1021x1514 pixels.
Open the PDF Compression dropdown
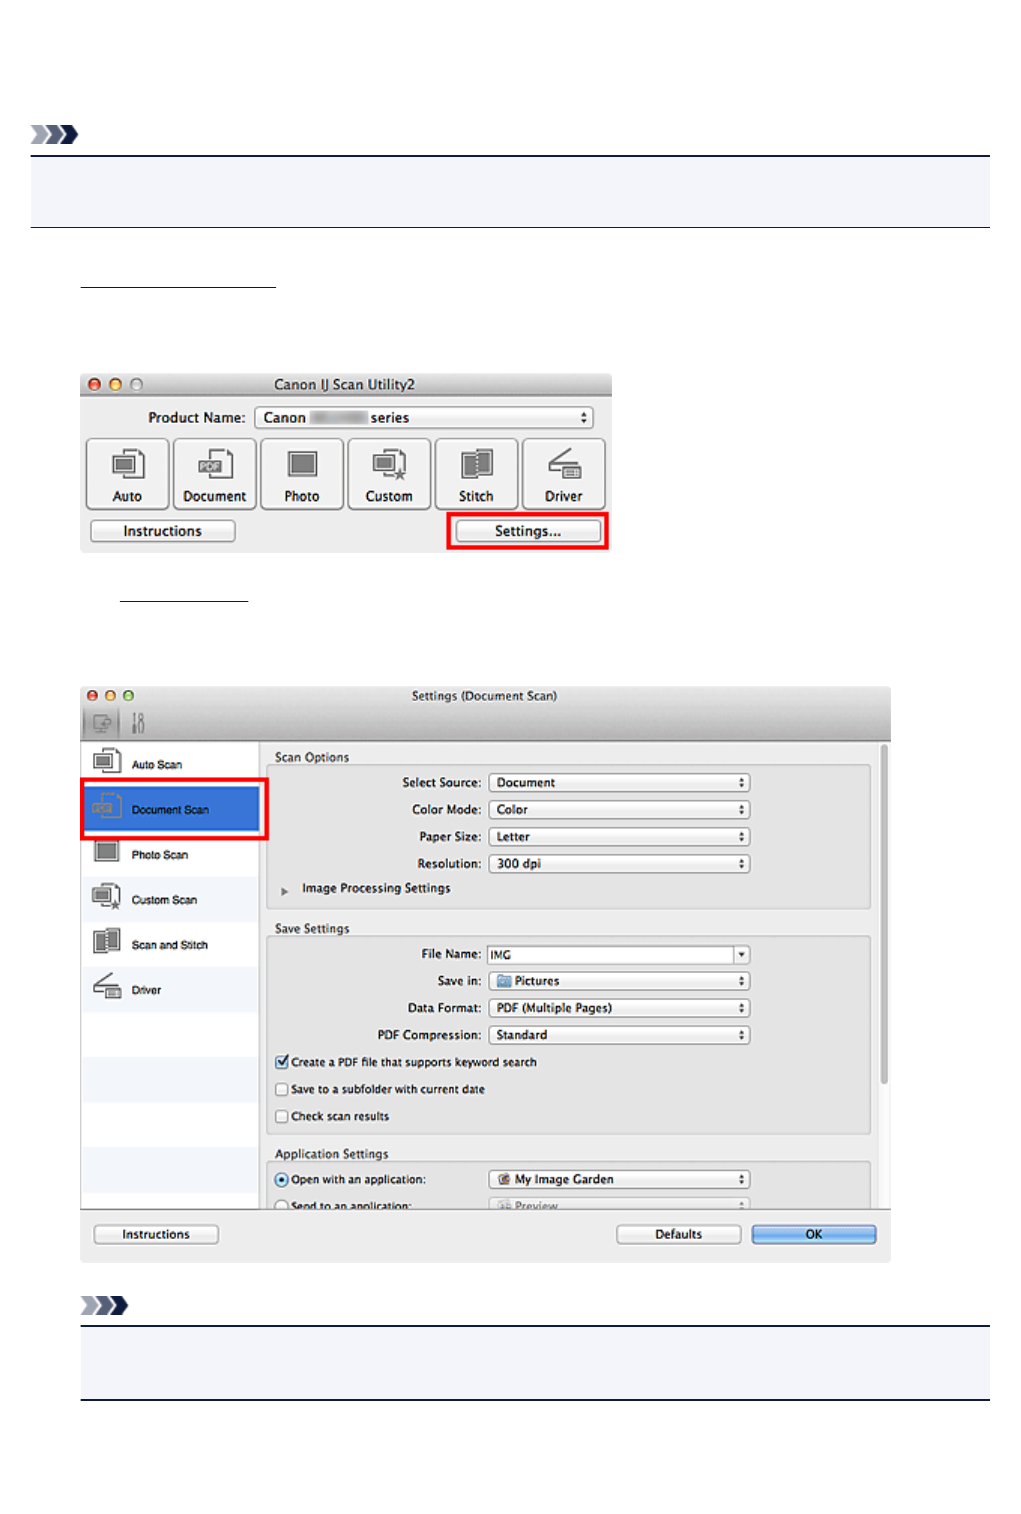(619, 1035)
